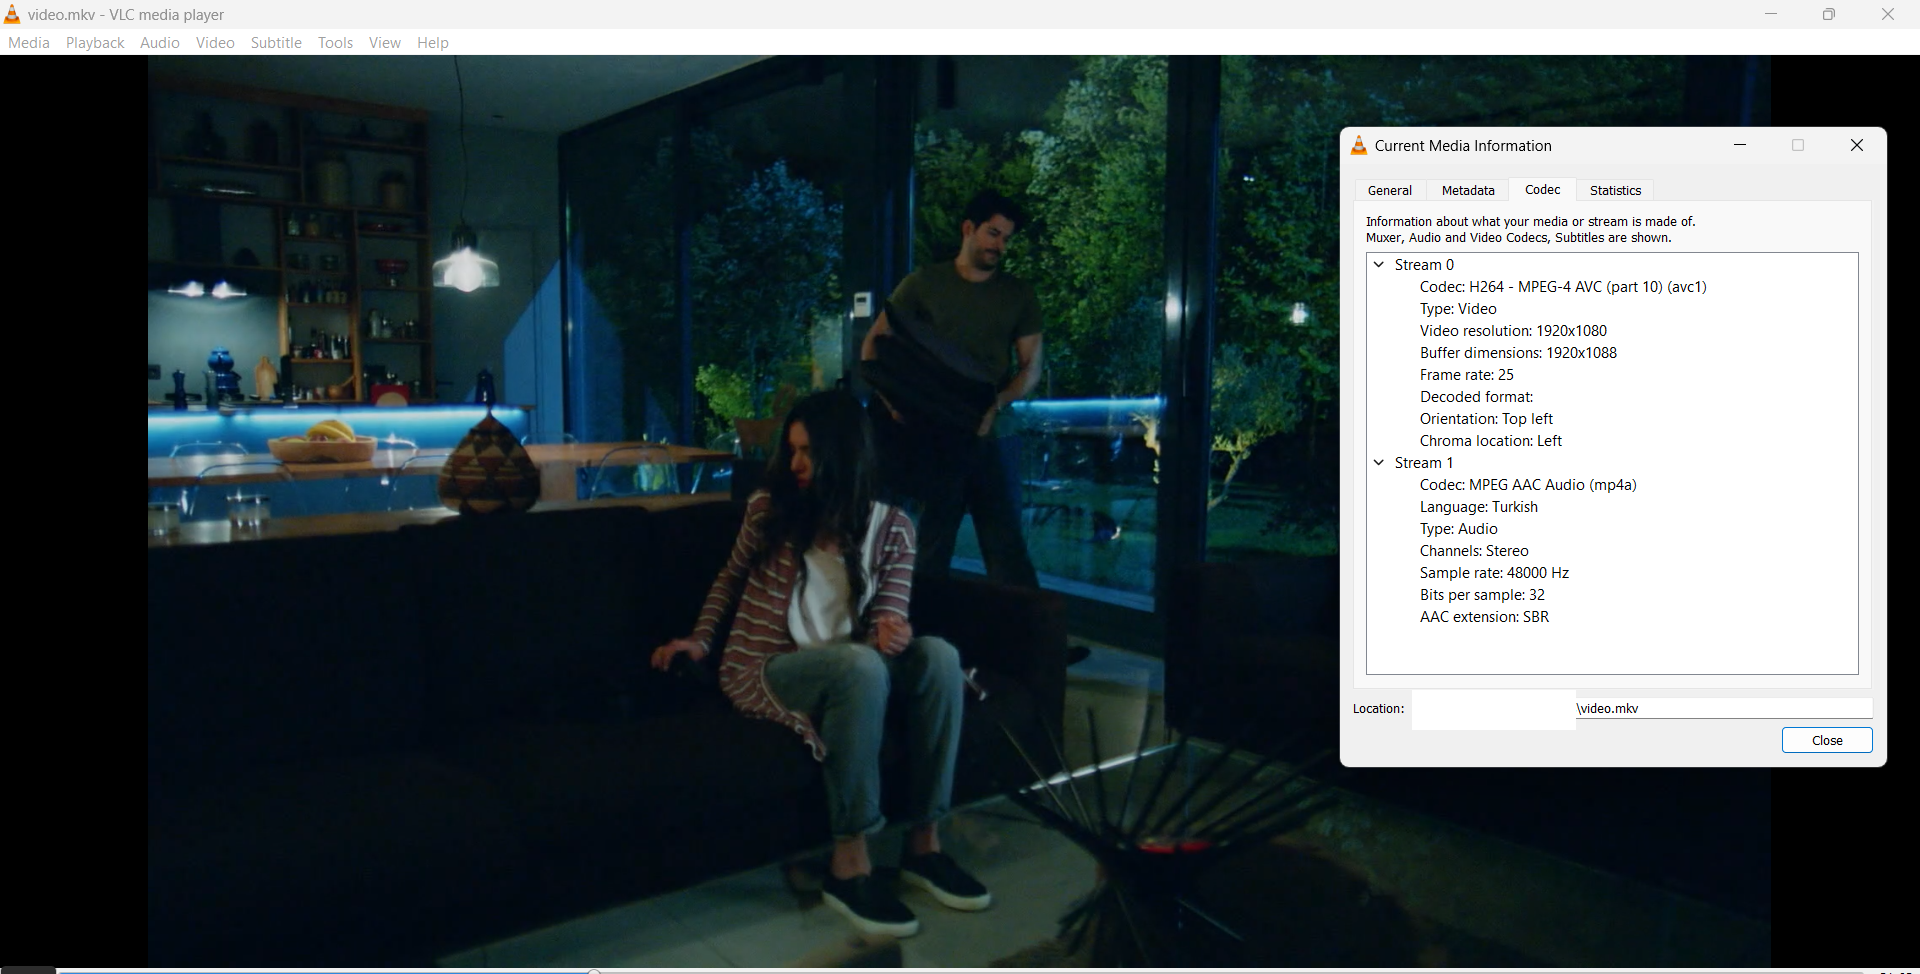This screenshot has height=974, width=1920.
Task: Select the Stream 1 label
Action: click(1424, 463)
